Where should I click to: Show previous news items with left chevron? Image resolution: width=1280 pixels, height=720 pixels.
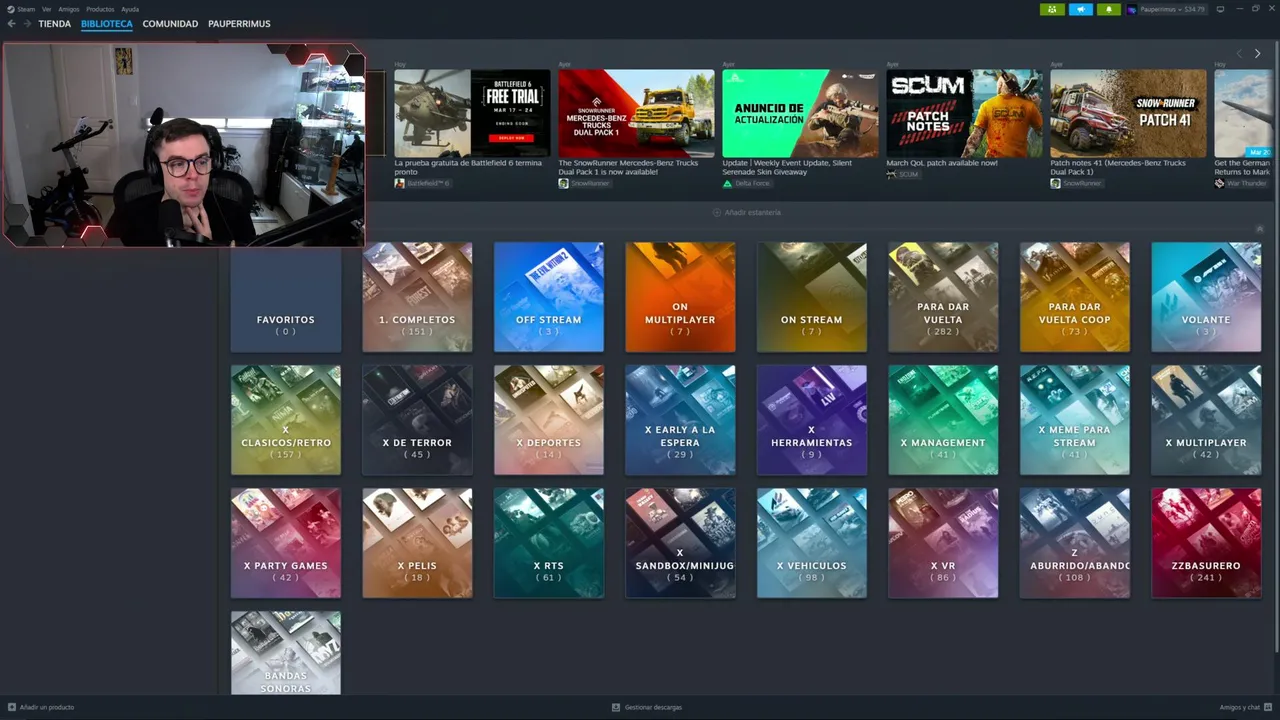[x=1239, y=53]
